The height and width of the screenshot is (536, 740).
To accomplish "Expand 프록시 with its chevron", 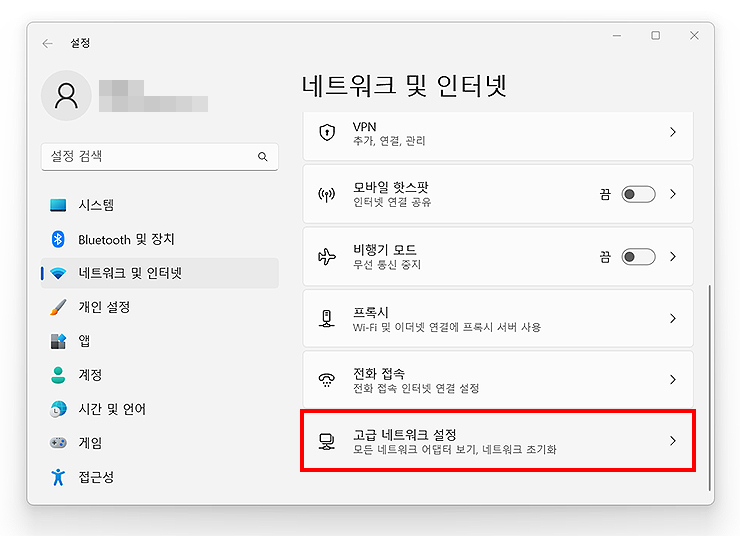I will 673,318.
